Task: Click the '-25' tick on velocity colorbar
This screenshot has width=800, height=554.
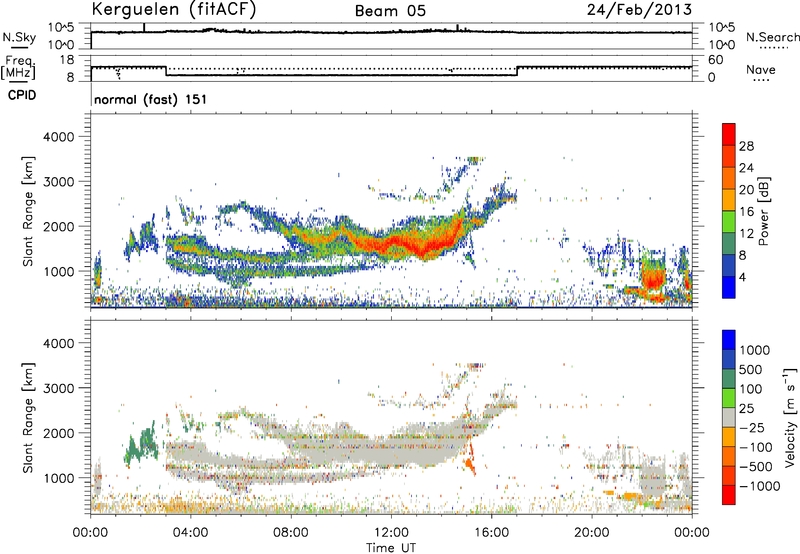Action: pyautogui.click(x=753, y=428)
